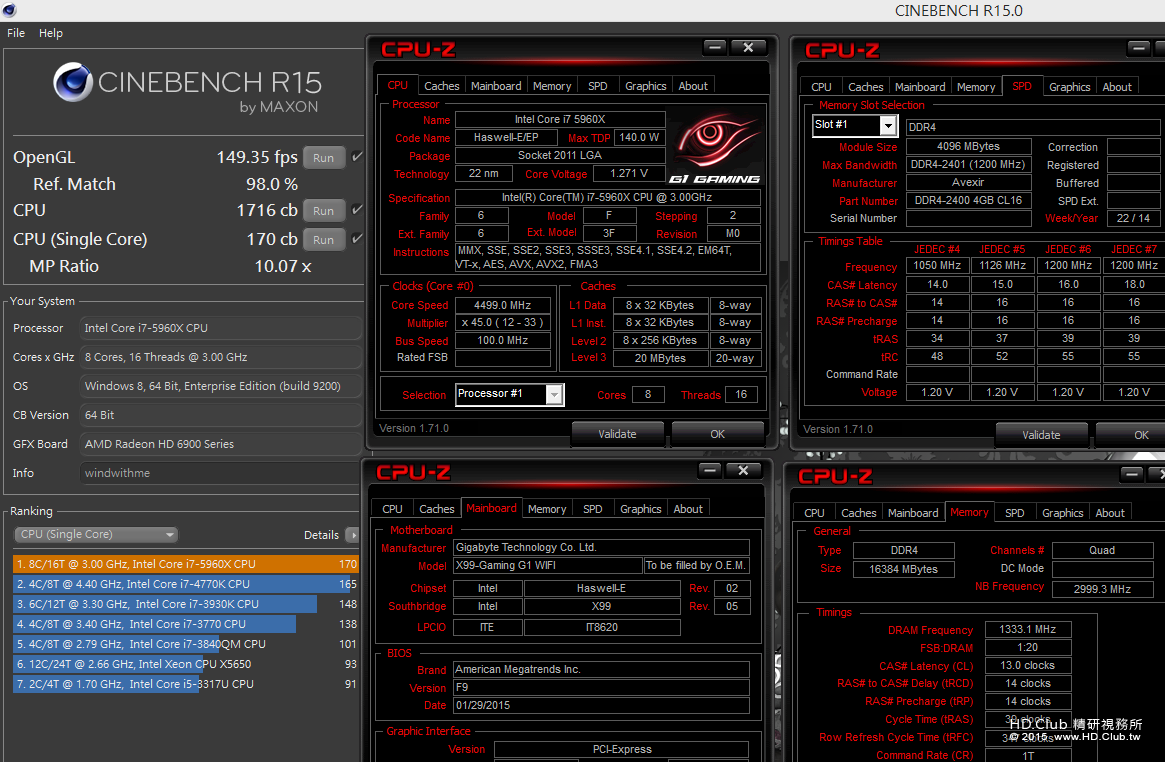Run the OpenGL benchmark test
Screen dimensions: 1165x762
click(x=323, y=158)
